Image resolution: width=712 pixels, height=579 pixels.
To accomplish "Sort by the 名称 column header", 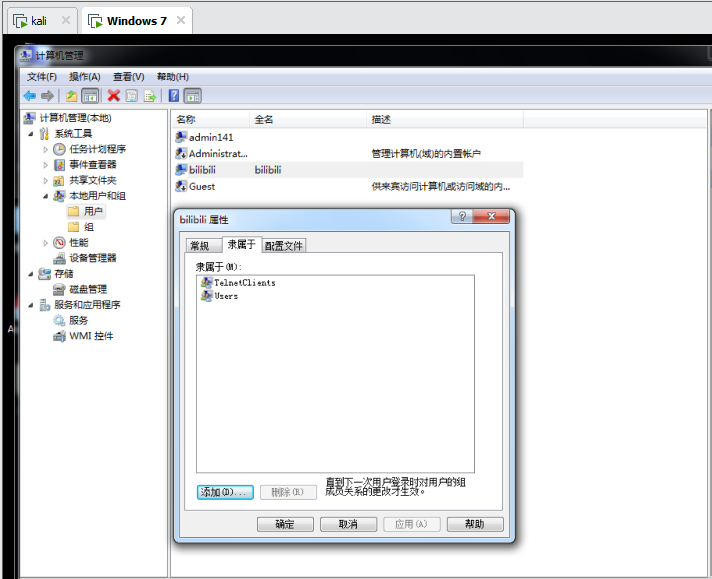I will [211, 119].
